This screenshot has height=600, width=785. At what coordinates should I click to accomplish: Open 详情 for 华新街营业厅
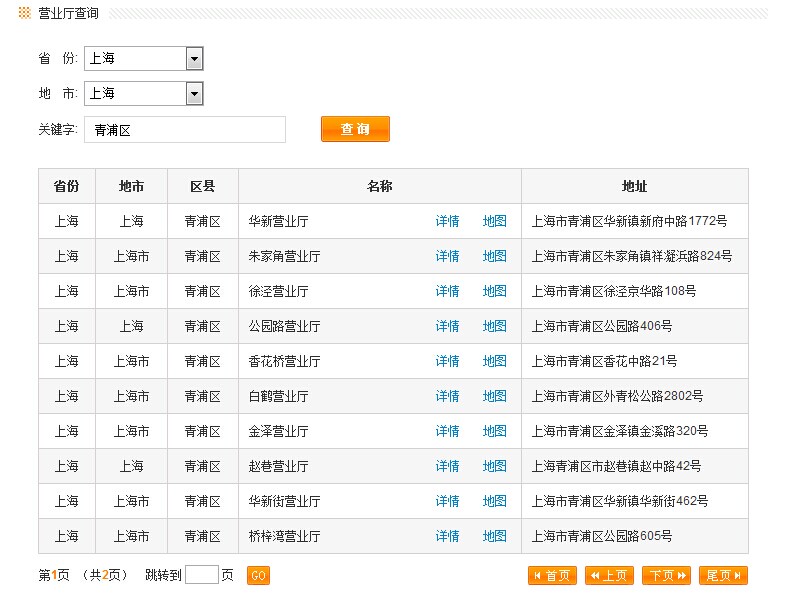click(x=447, y=501)
